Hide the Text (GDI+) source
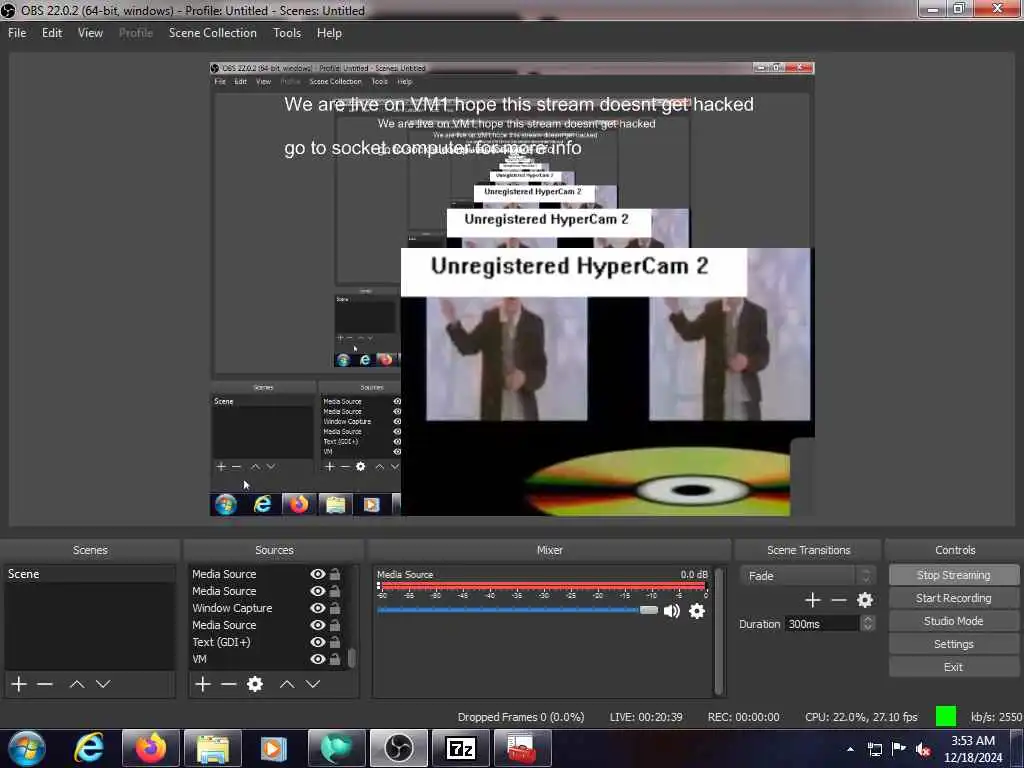 pos(317,642)
